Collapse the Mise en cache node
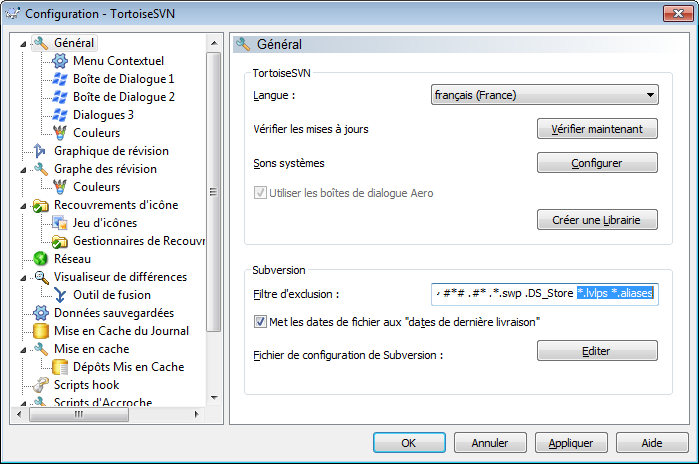The height and width of the screenshot is (464, 699). [x=23, y=350]
